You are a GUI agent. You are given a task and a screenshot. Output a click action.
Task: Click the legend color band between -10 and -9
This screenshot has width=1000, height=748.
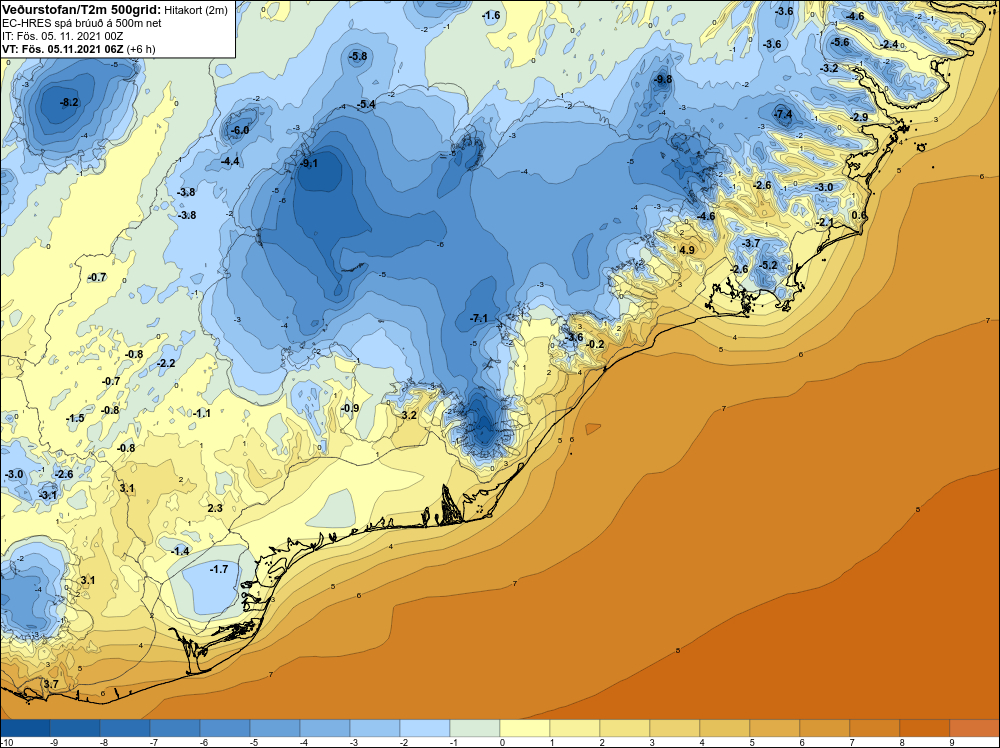(x=25, y=728)
